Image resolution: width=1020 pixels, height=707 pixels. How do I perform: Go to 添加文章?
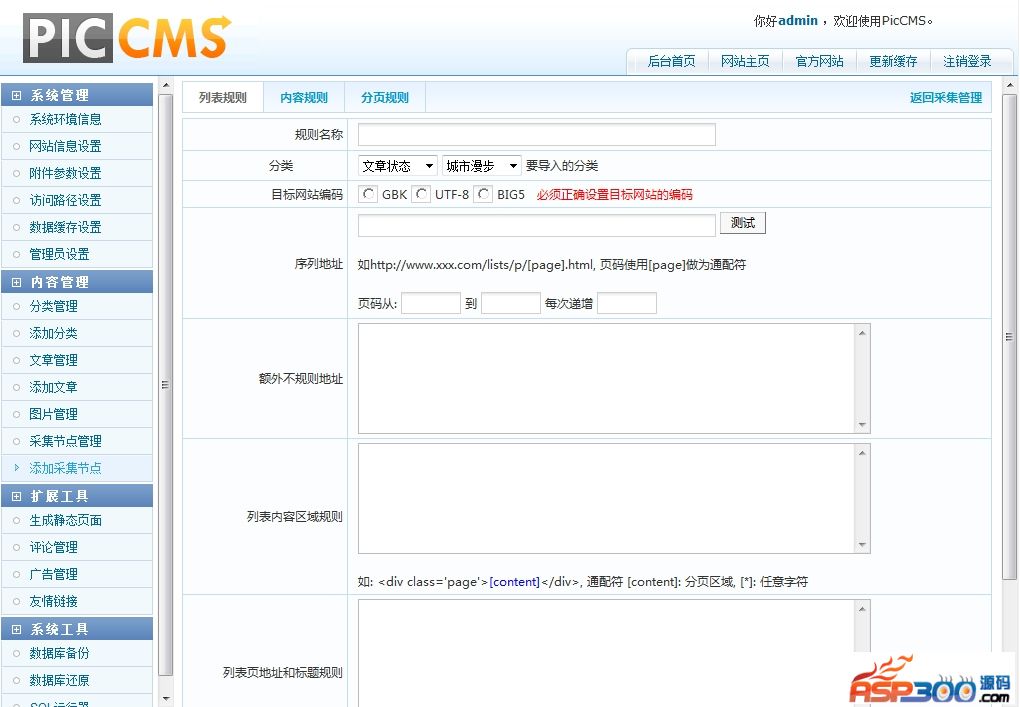(53, 388)
